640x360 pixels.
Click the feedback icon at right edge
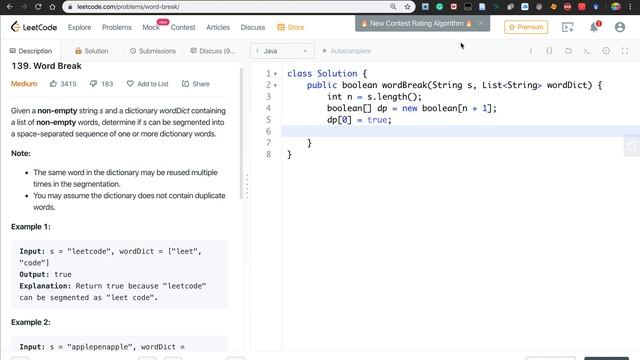632,146
